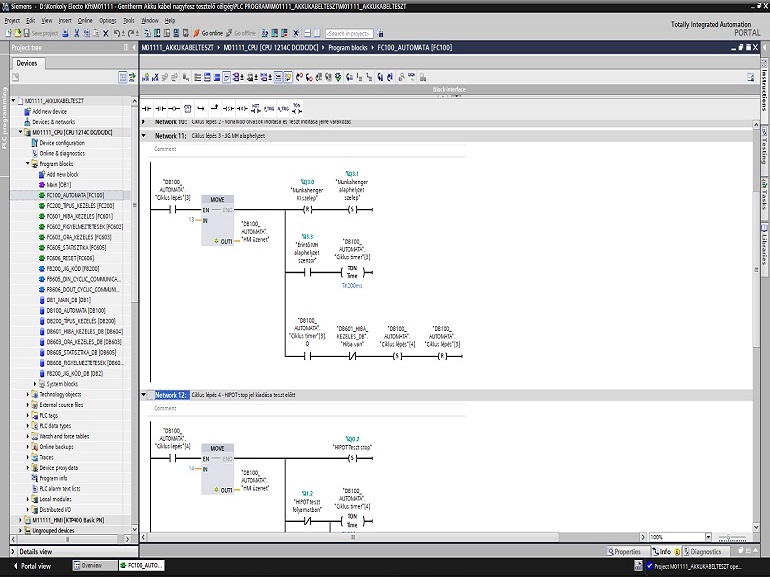The width and height of the screenshot is (770, 578).
Task: Open the Help menu
Action: pyautogui.click(x=170, y=20)
